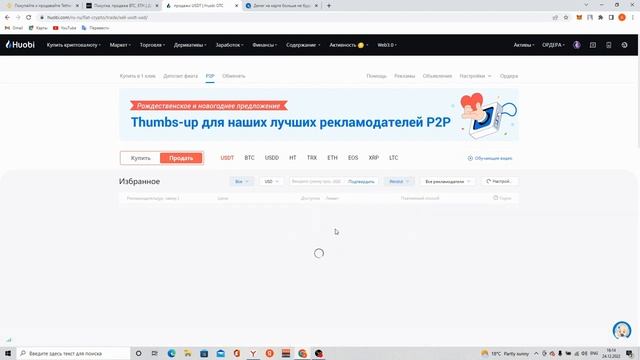
Task: Open the Mail app in taskbar
Action: pyautogui.click(x=220, y=353)
